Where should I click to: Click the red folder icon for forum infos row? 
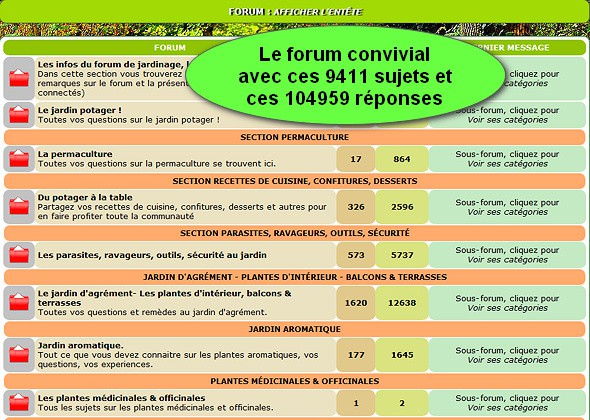click(x=19, y=78)
